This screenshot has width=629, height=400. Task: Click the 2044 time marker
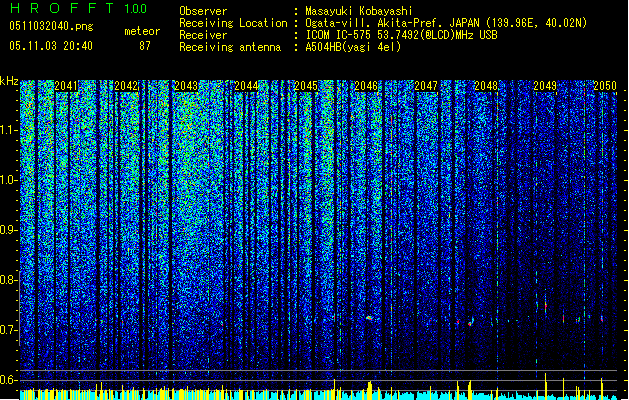[x=246, y=86]
